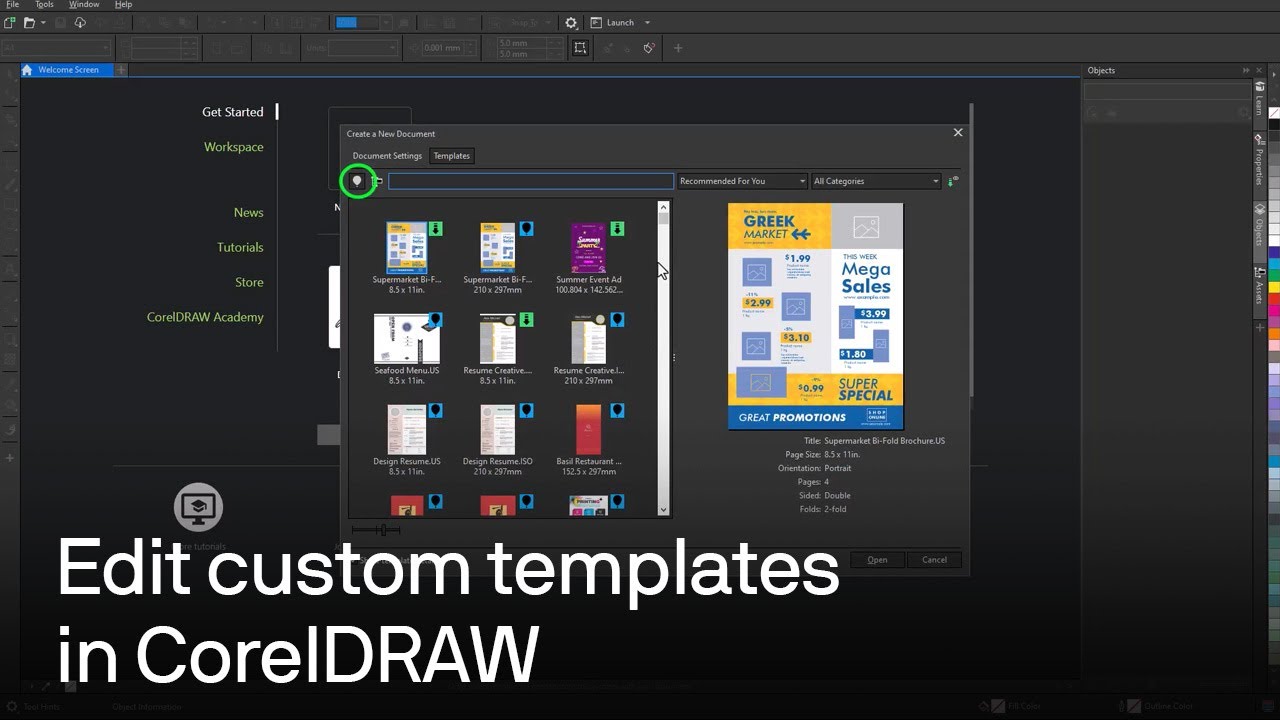Open the Store section link
Image resolution: width=1280 pixels, height=720 pixels.
(250, 282)
